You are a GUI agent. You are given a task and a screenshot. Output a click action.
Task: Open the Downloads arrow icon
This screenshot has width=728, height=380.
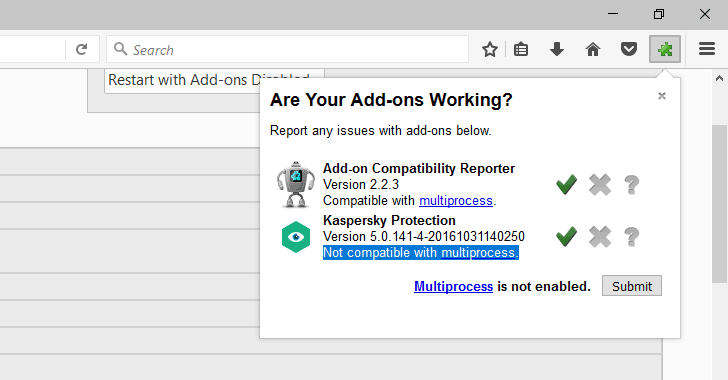557,49
